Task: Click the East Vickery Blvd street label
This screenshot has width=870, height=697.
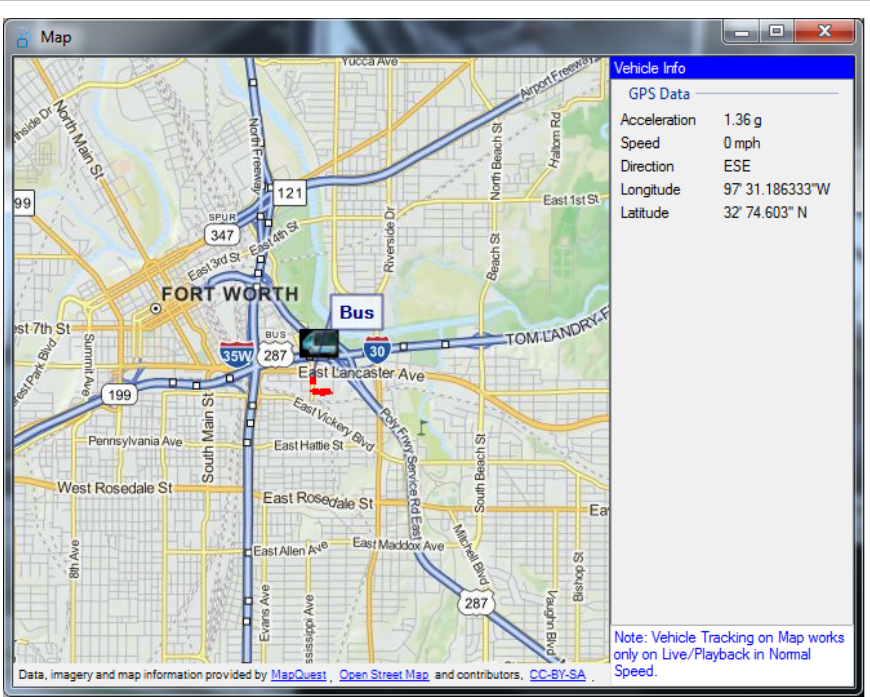Action: 333,425
